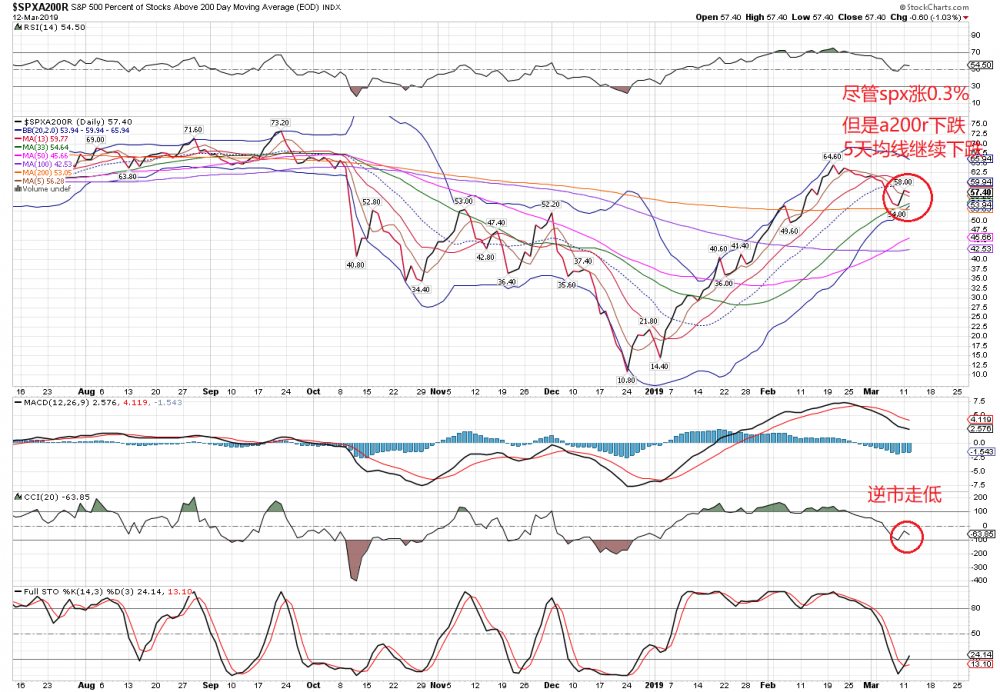Click the Low 57.40 header value
Viewport: 1000px width, 692px height.
(x=812, y=17)
